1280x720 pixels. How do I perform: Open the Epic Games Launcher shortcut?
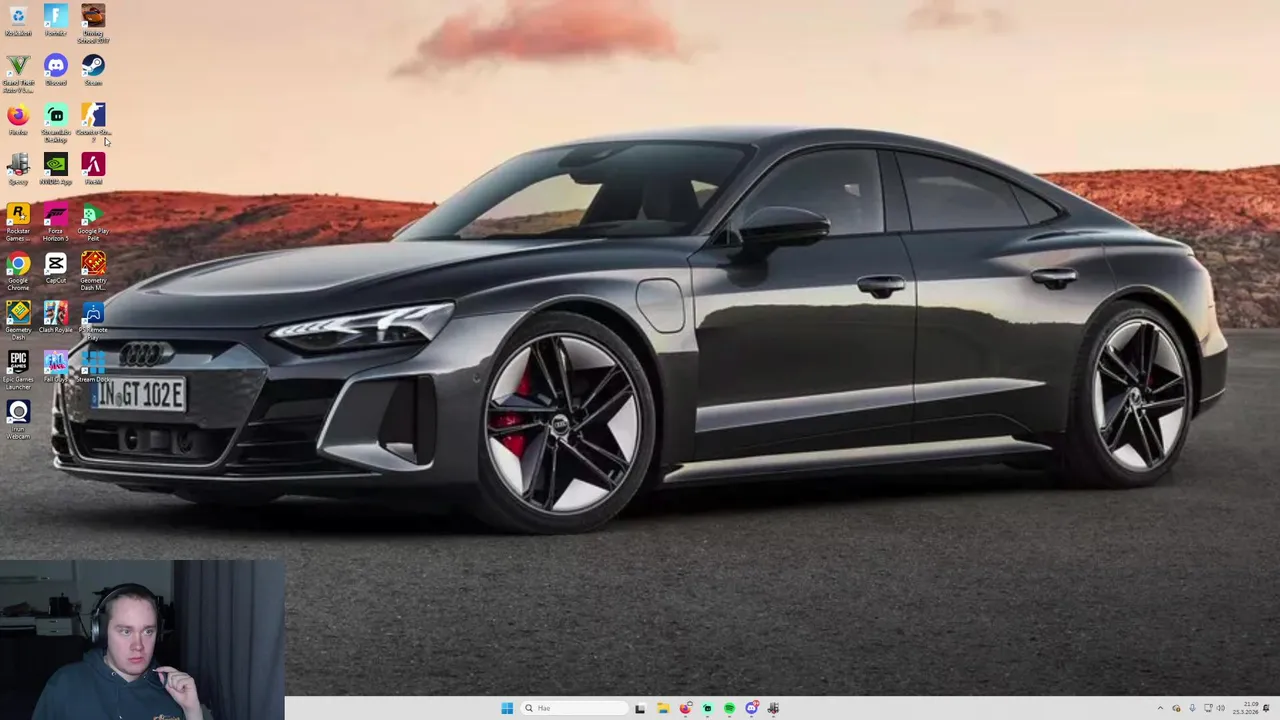18,370
